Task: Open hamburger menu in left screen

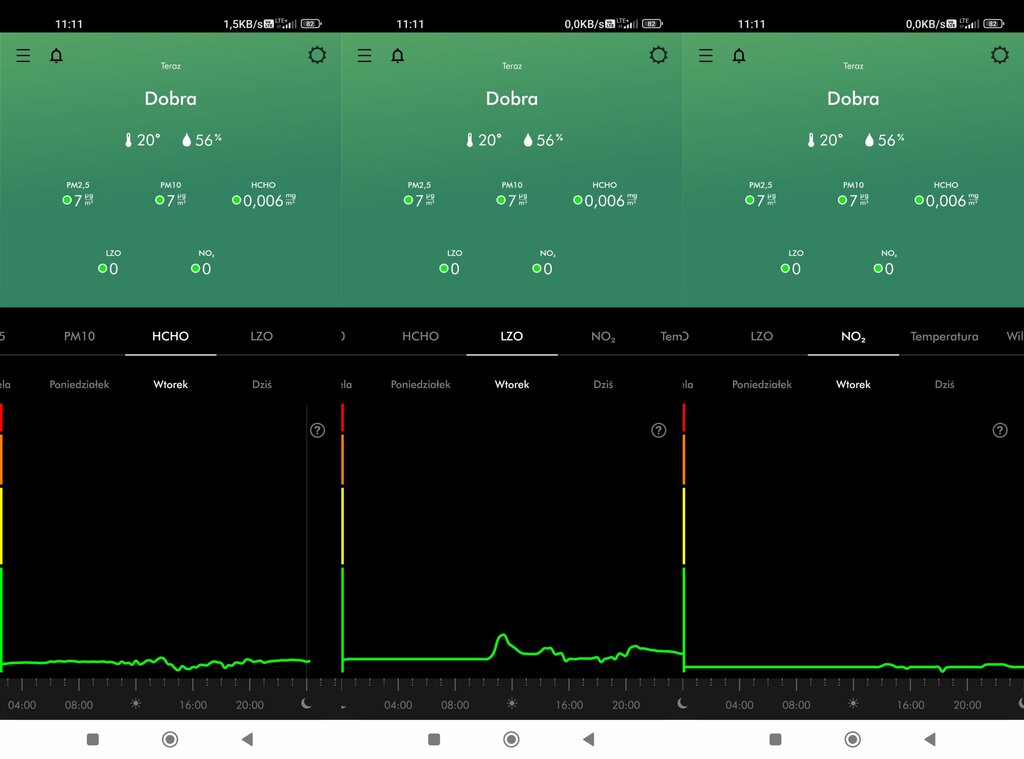Action: click(24, 56)
